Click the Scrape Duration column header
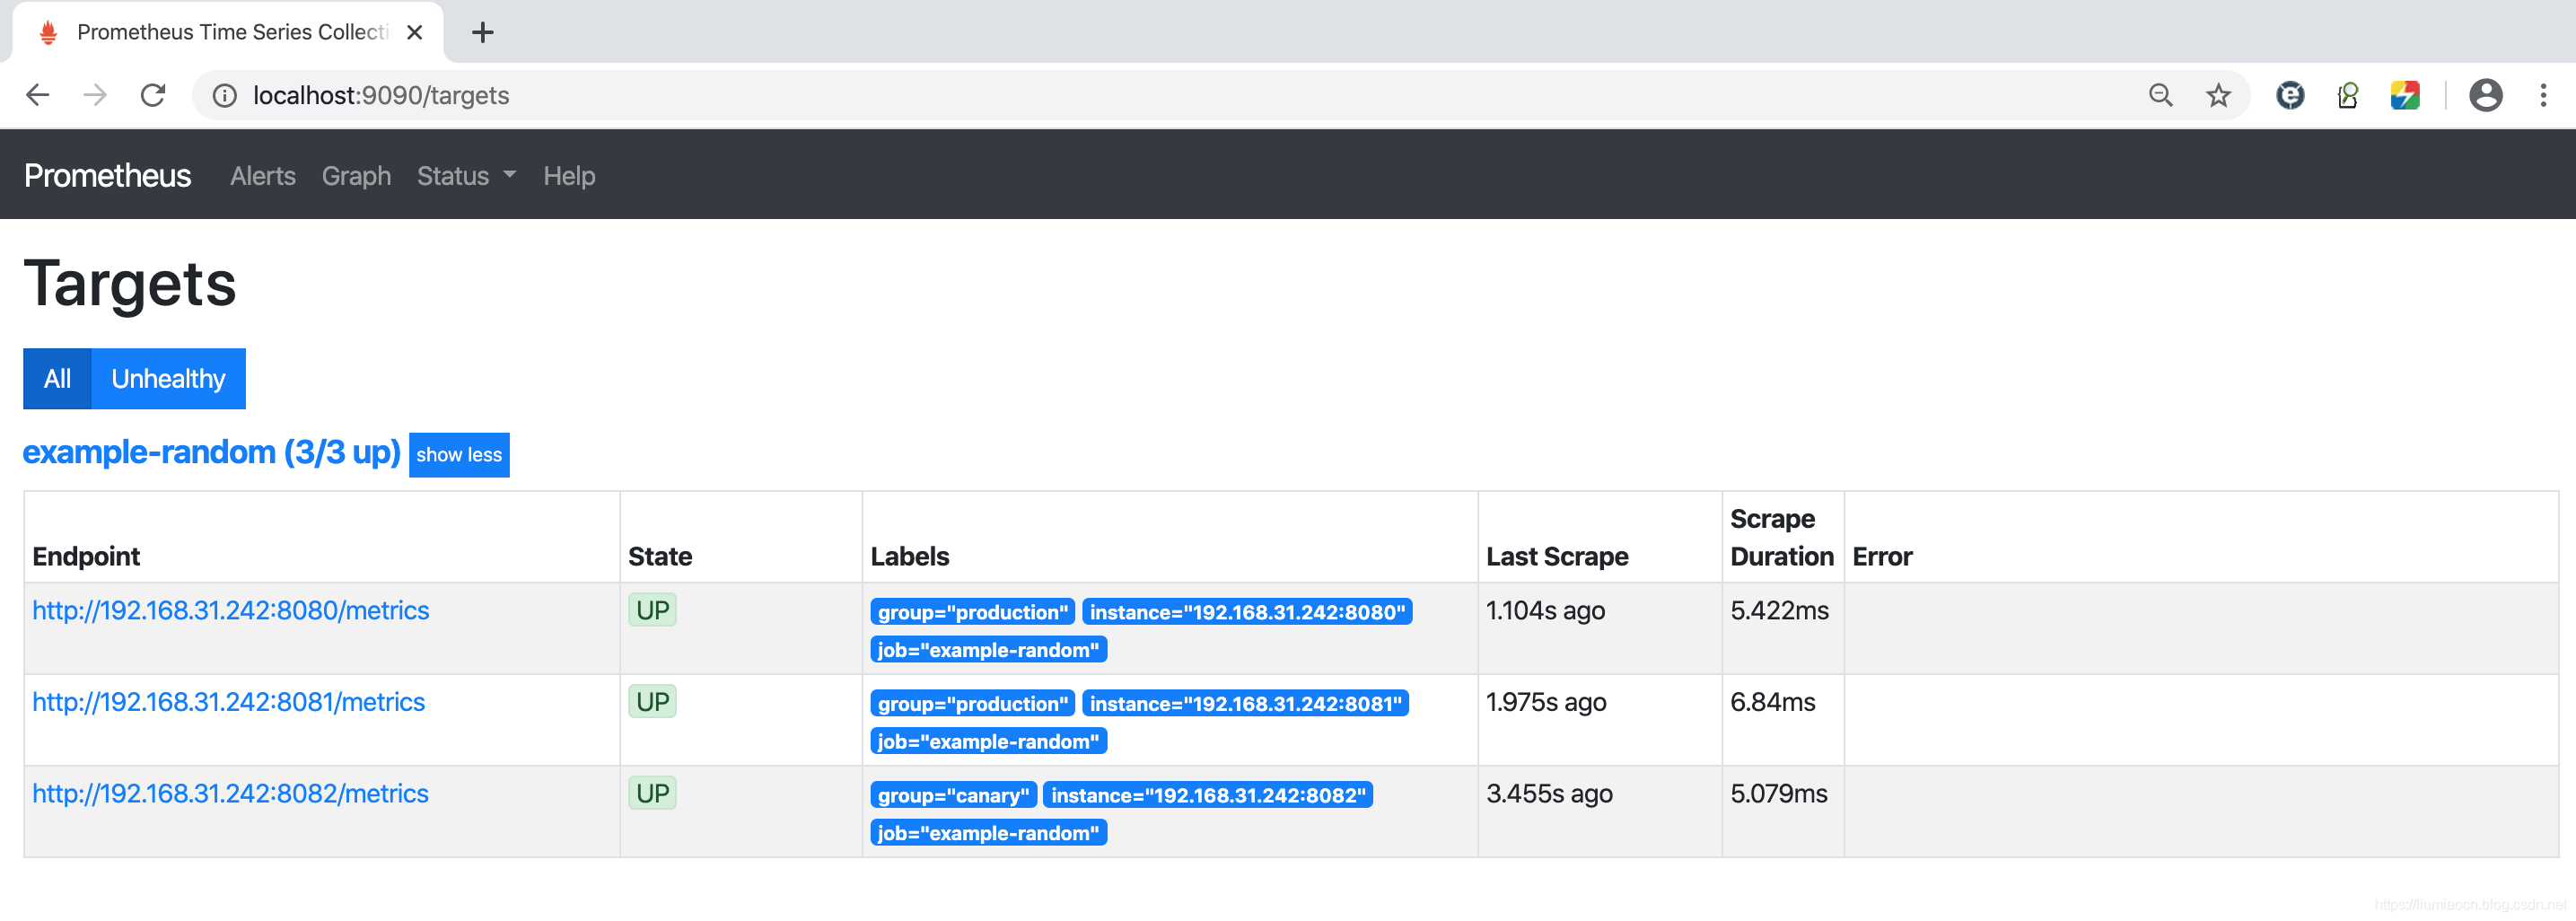 pos(1782,538)
